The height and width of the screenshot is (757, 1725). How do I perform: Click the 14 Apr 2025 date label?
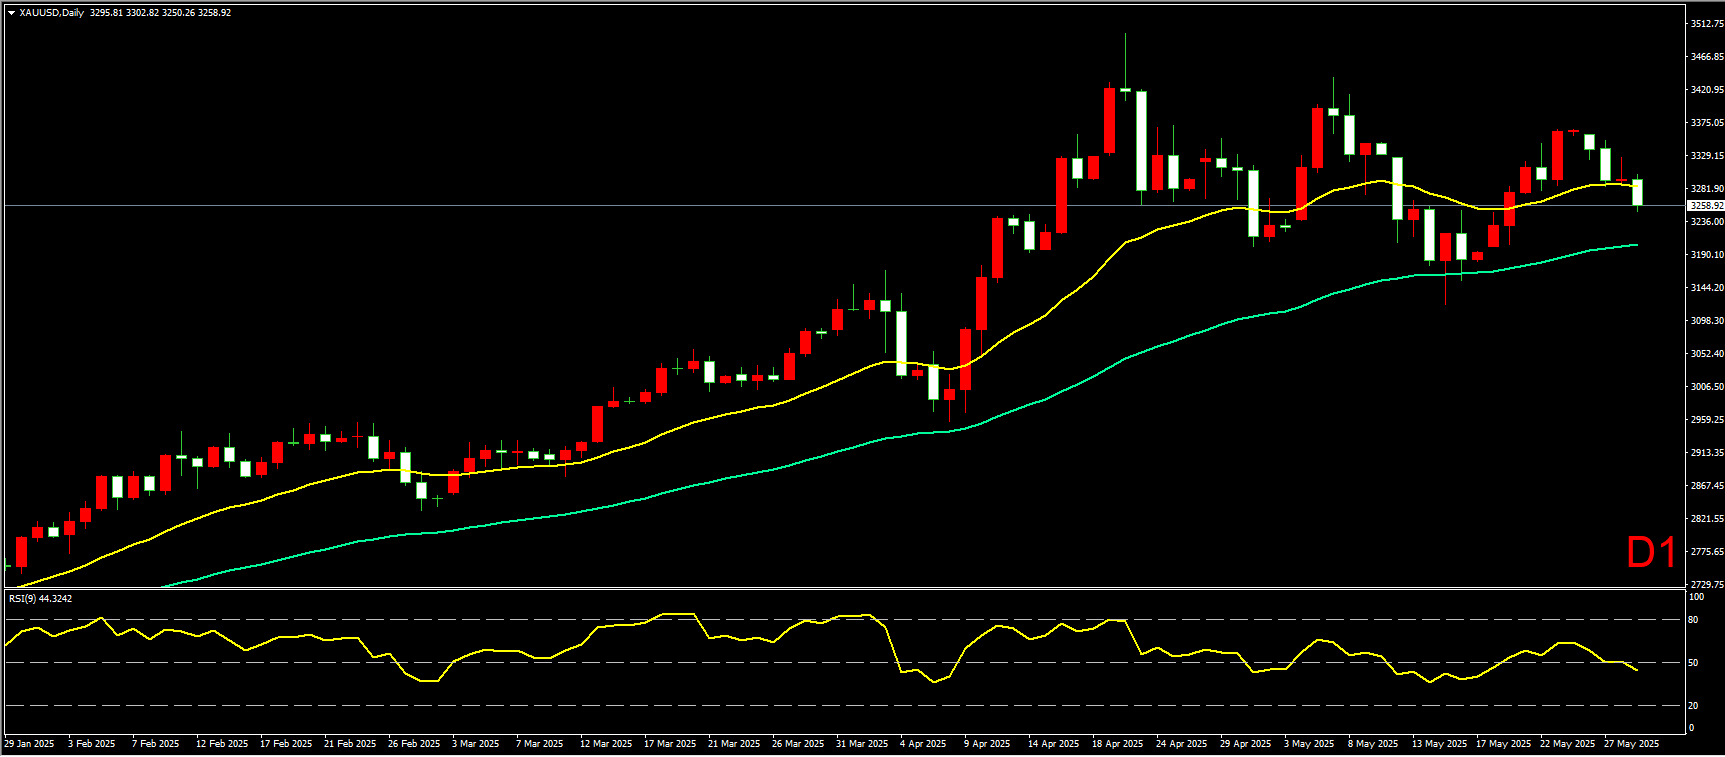click(x=1053, y=744)
